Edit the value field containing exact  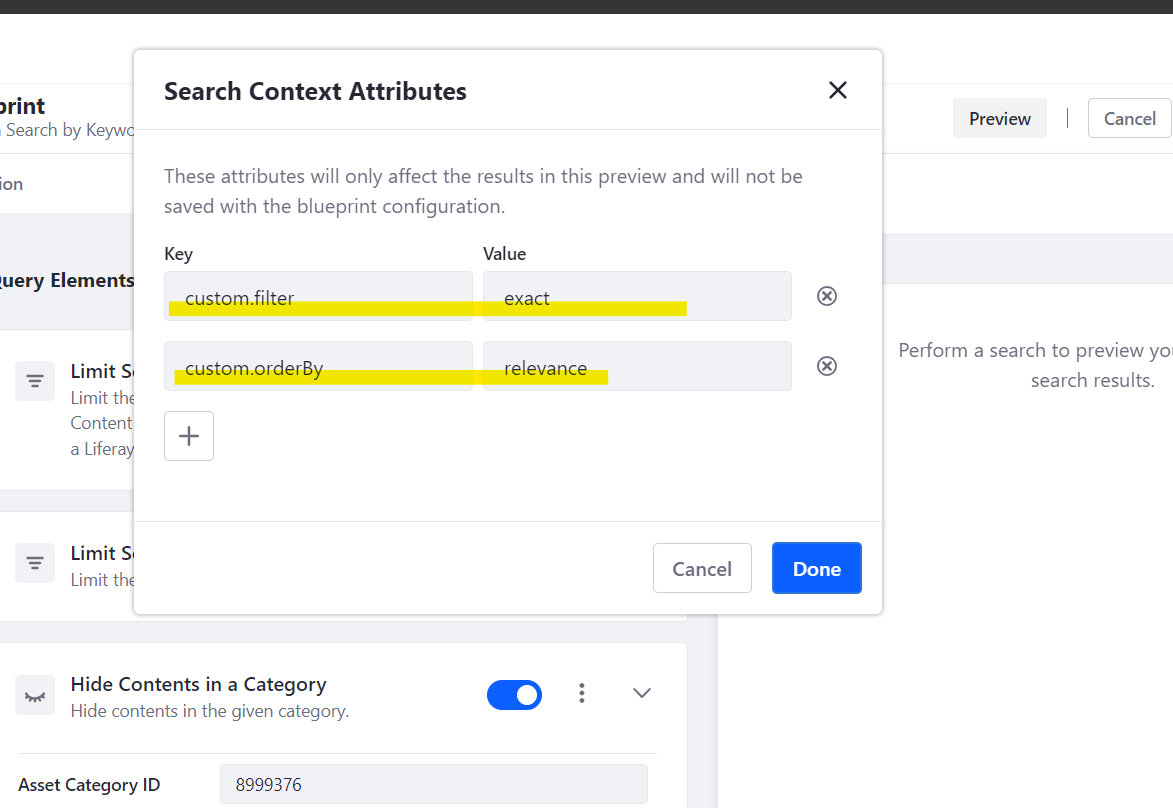coord(637,297)
